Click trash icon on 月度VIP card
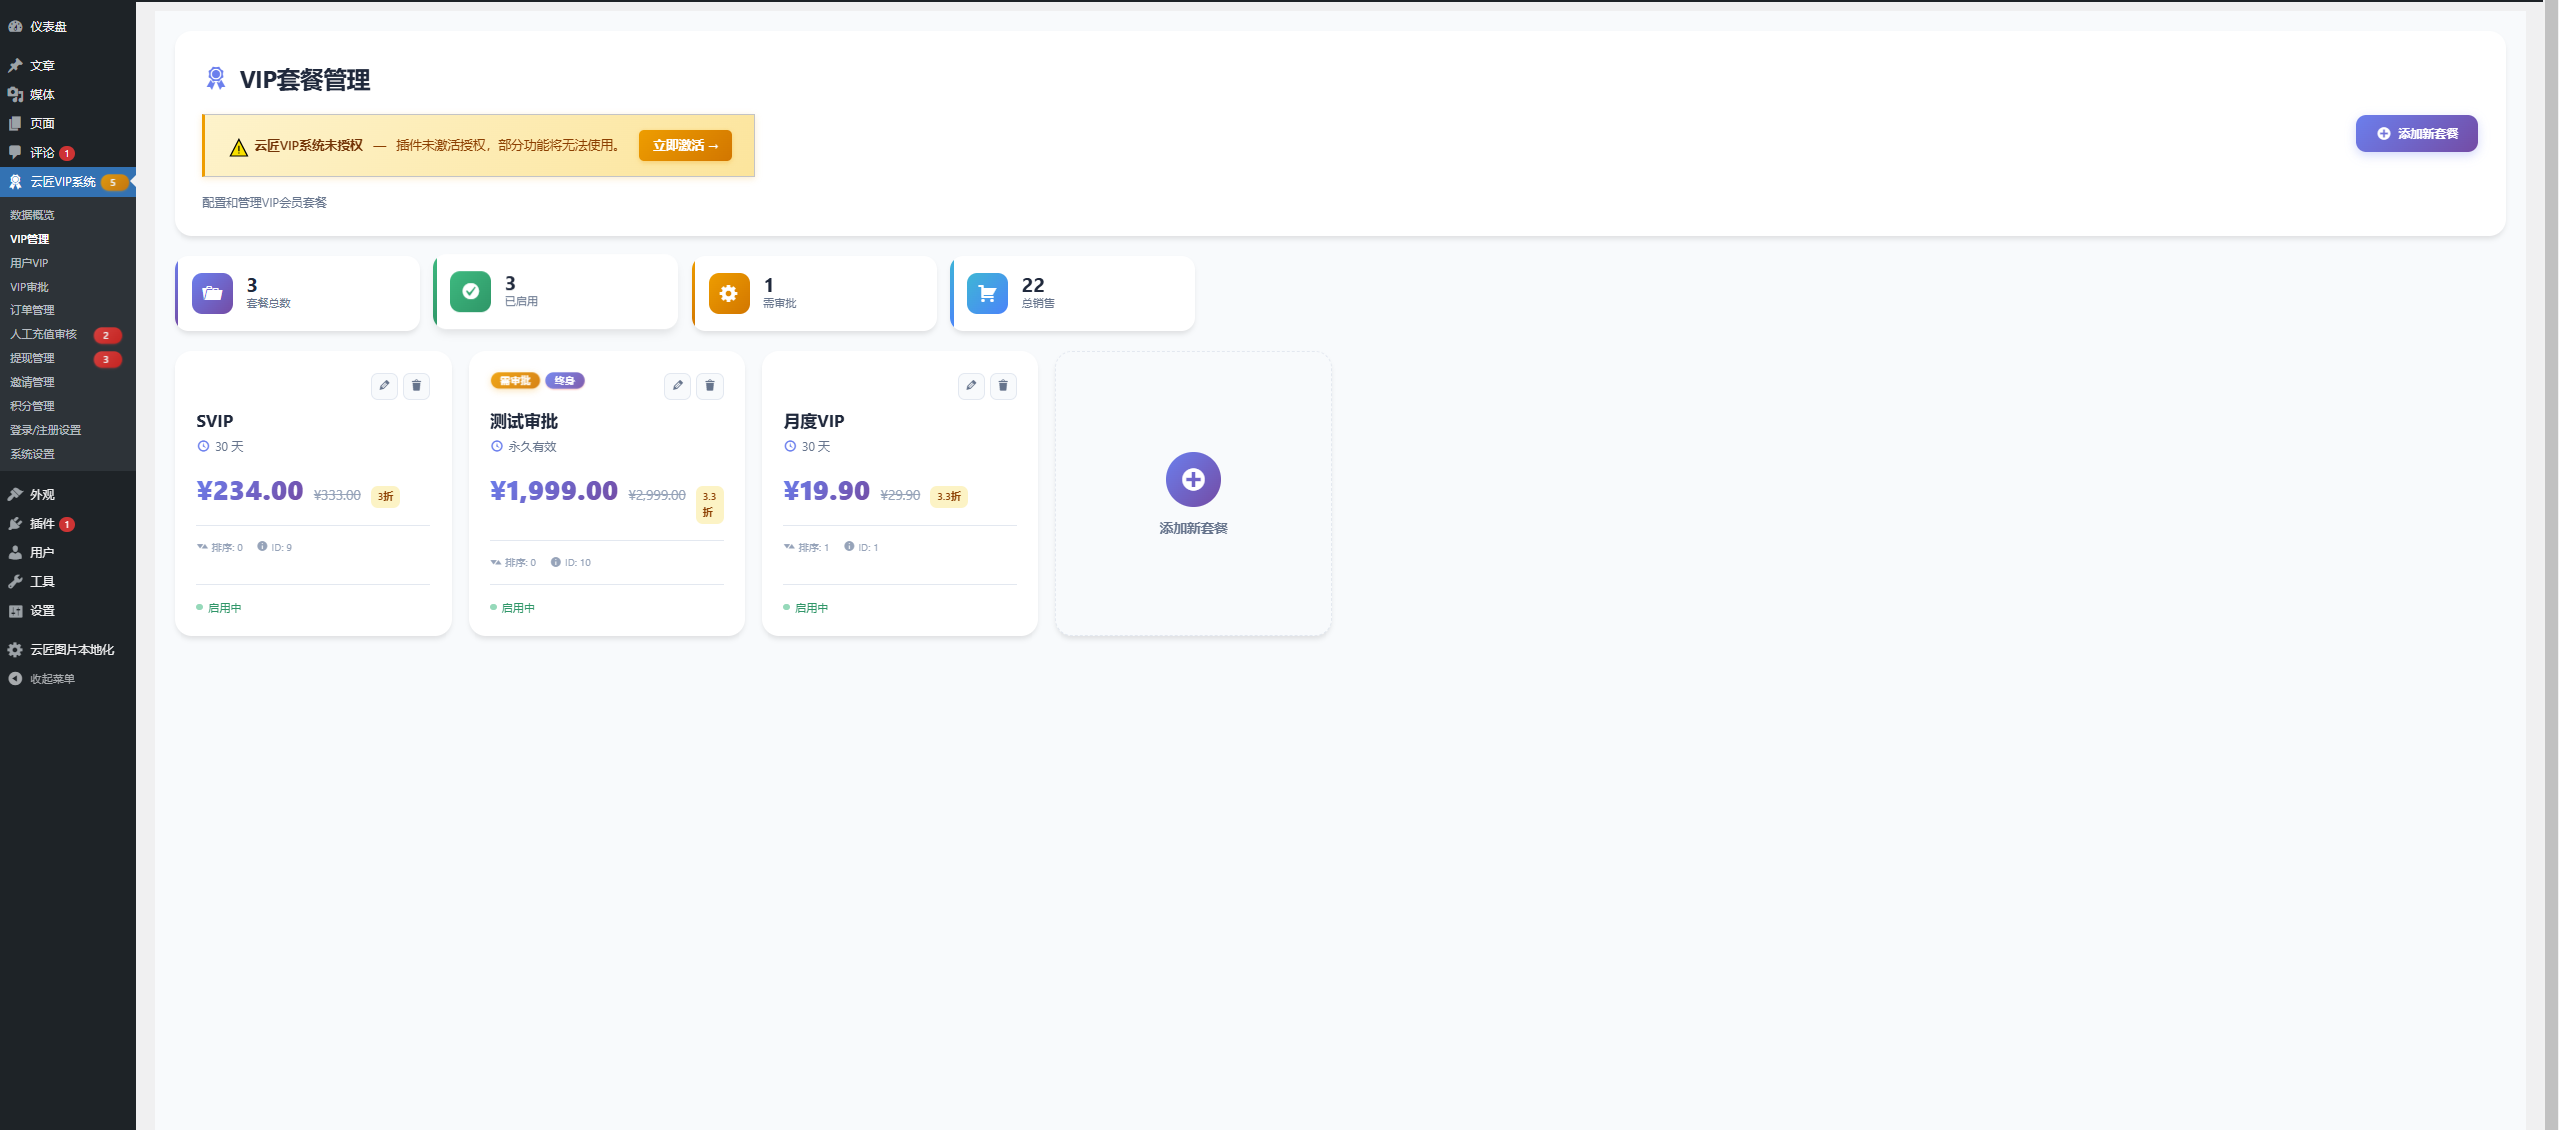The width and height of the screenshot is (2559, 1130). point(1003,386)
